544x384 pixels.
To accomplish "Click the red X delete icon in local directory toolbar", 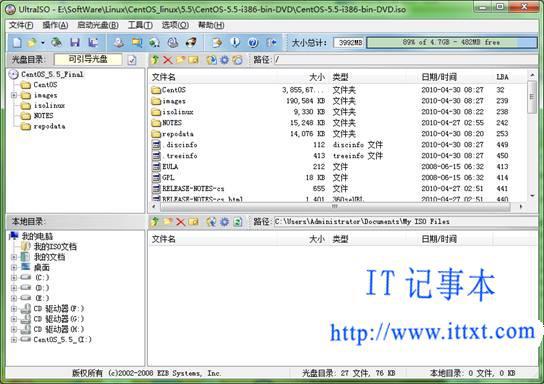I will [180, 222].
